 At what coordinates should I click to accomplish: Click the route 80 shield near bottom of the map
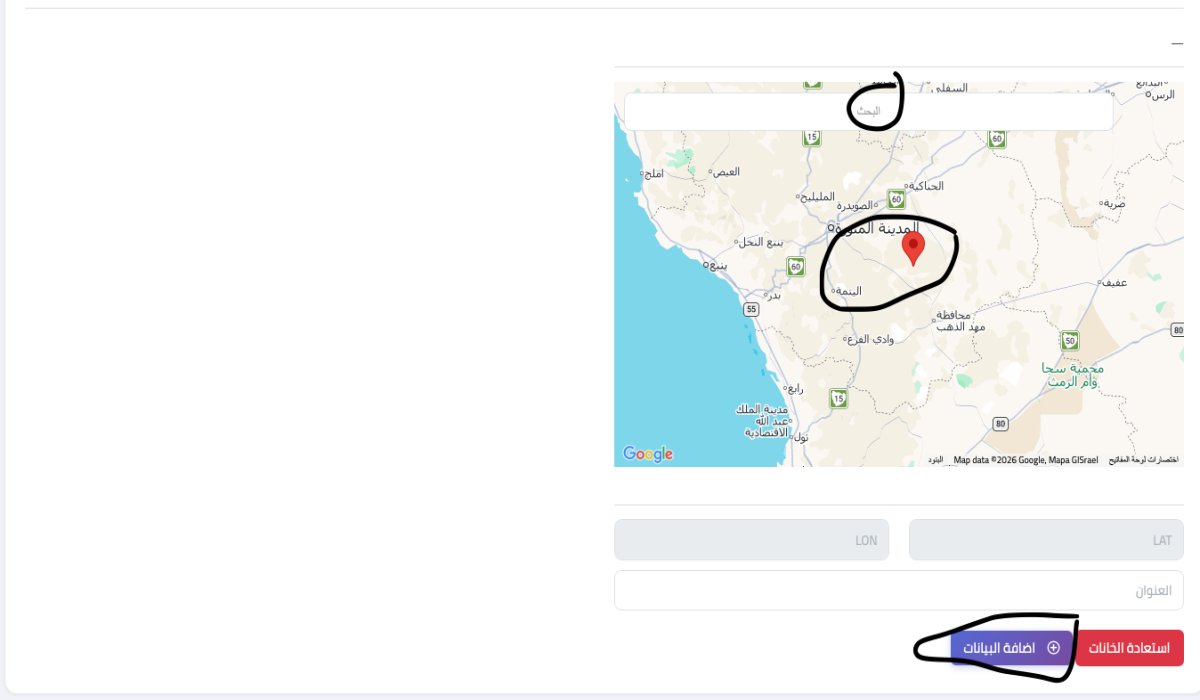1001,424
